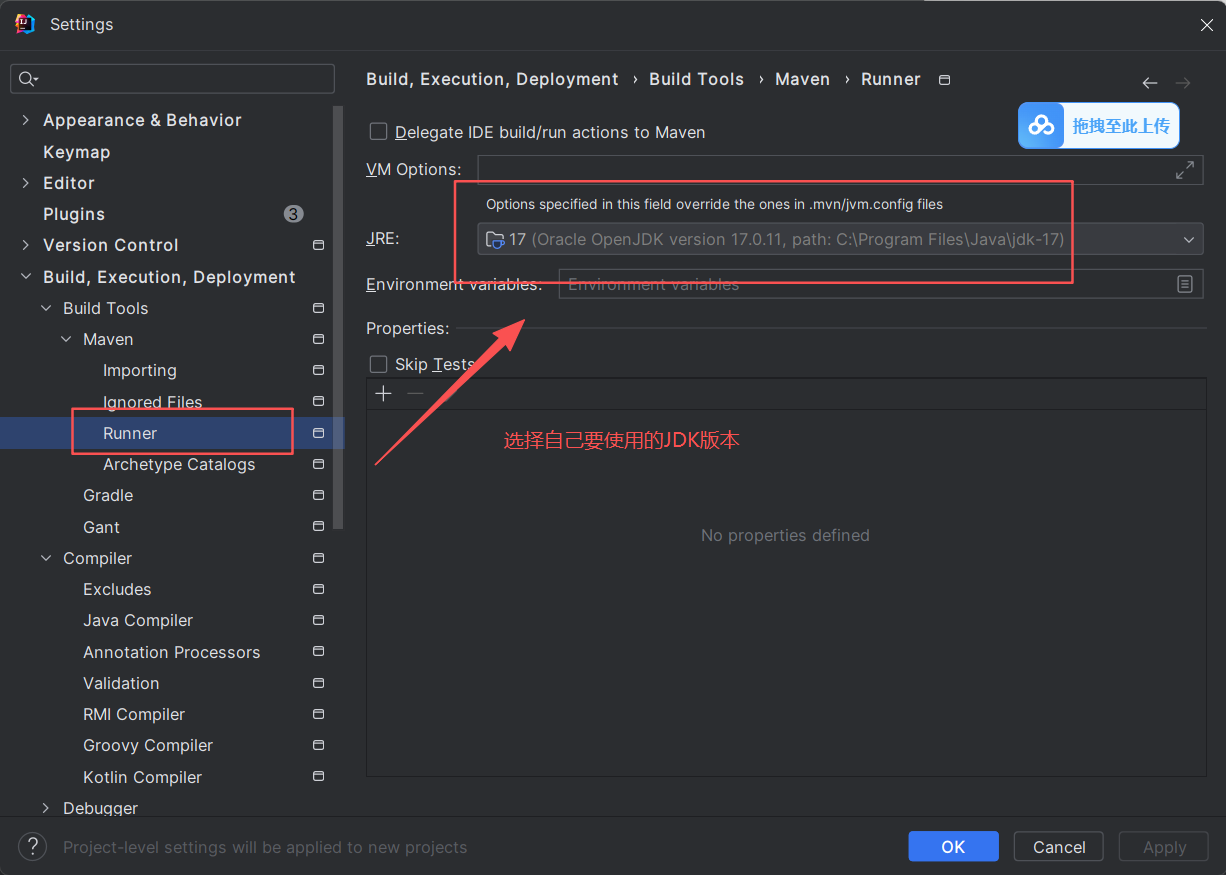Click the Apply button

point(1164,847)
